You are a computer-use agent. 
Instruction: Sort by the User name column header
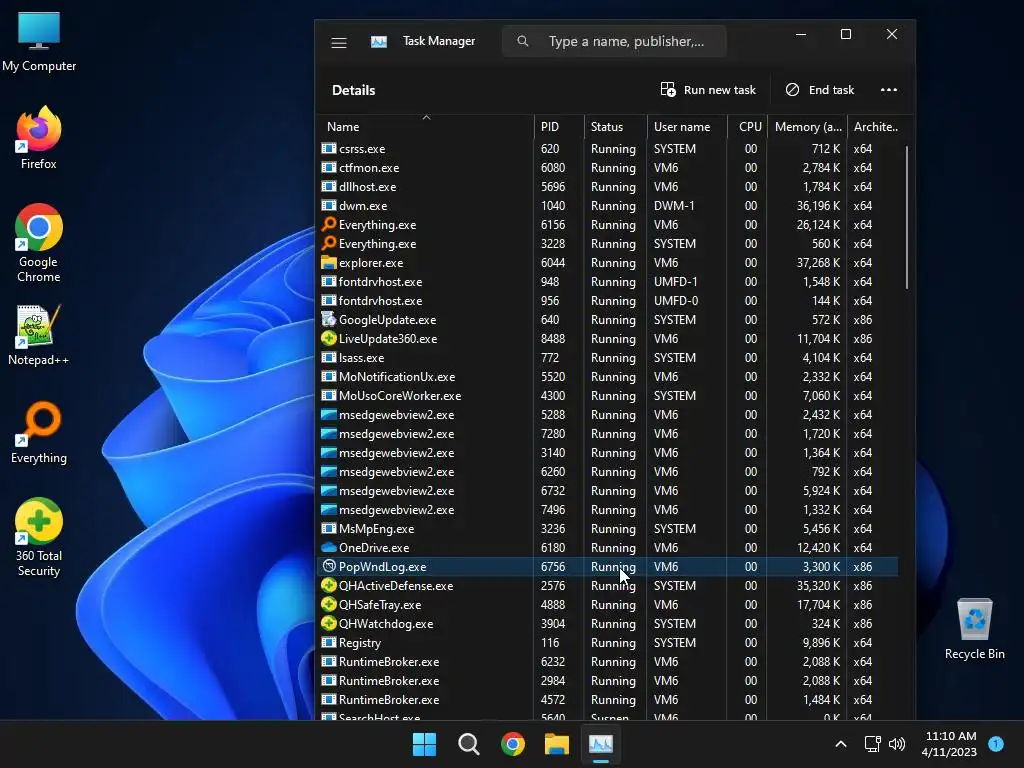pos(687,127)
